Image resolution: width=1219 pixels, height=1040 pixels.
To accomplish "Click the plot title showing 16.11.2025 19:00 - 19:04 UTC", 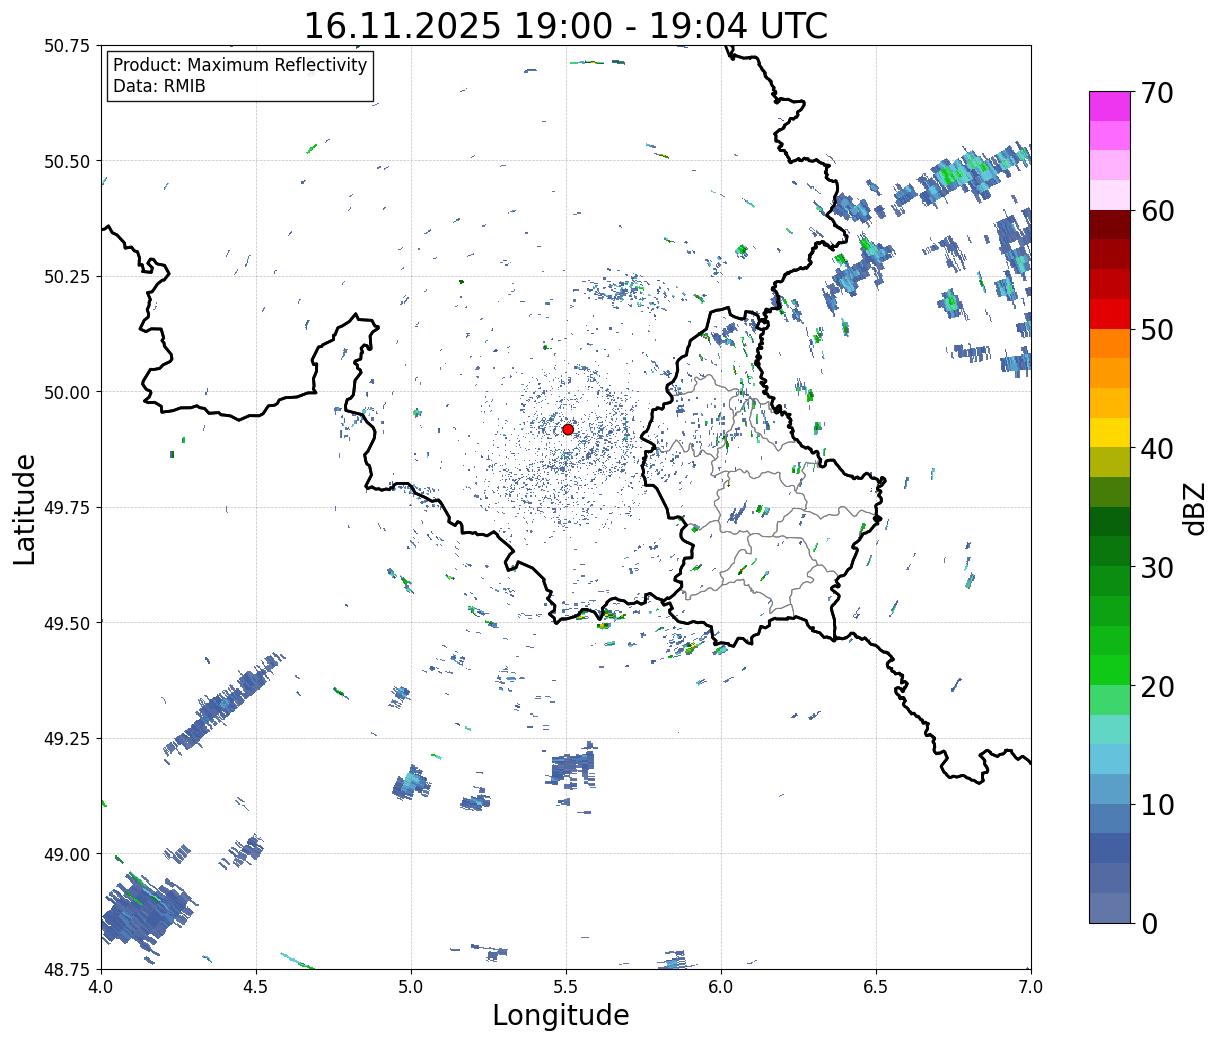I will 566,25.
